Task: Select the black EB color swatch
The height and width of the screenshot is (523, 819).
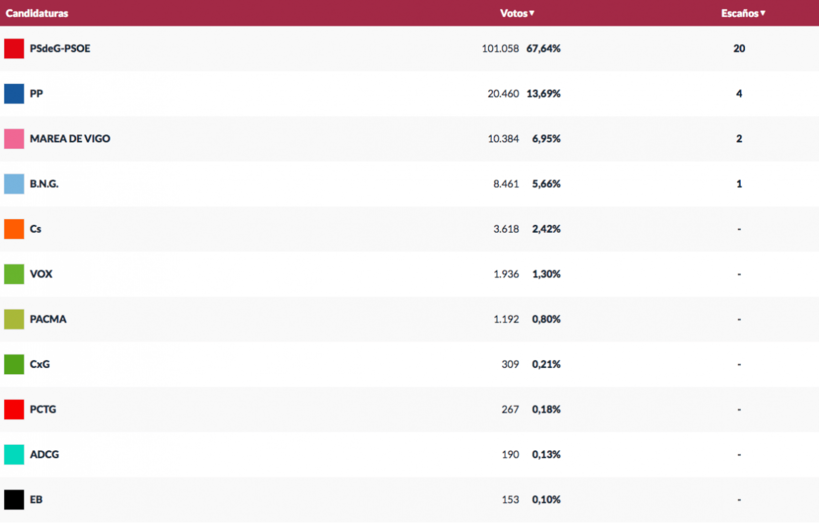Action: (14, 499)
